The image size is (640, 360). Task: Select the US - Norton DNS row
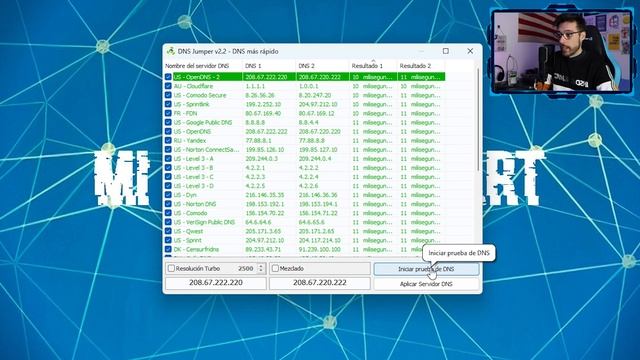click(x=304, y=204)
